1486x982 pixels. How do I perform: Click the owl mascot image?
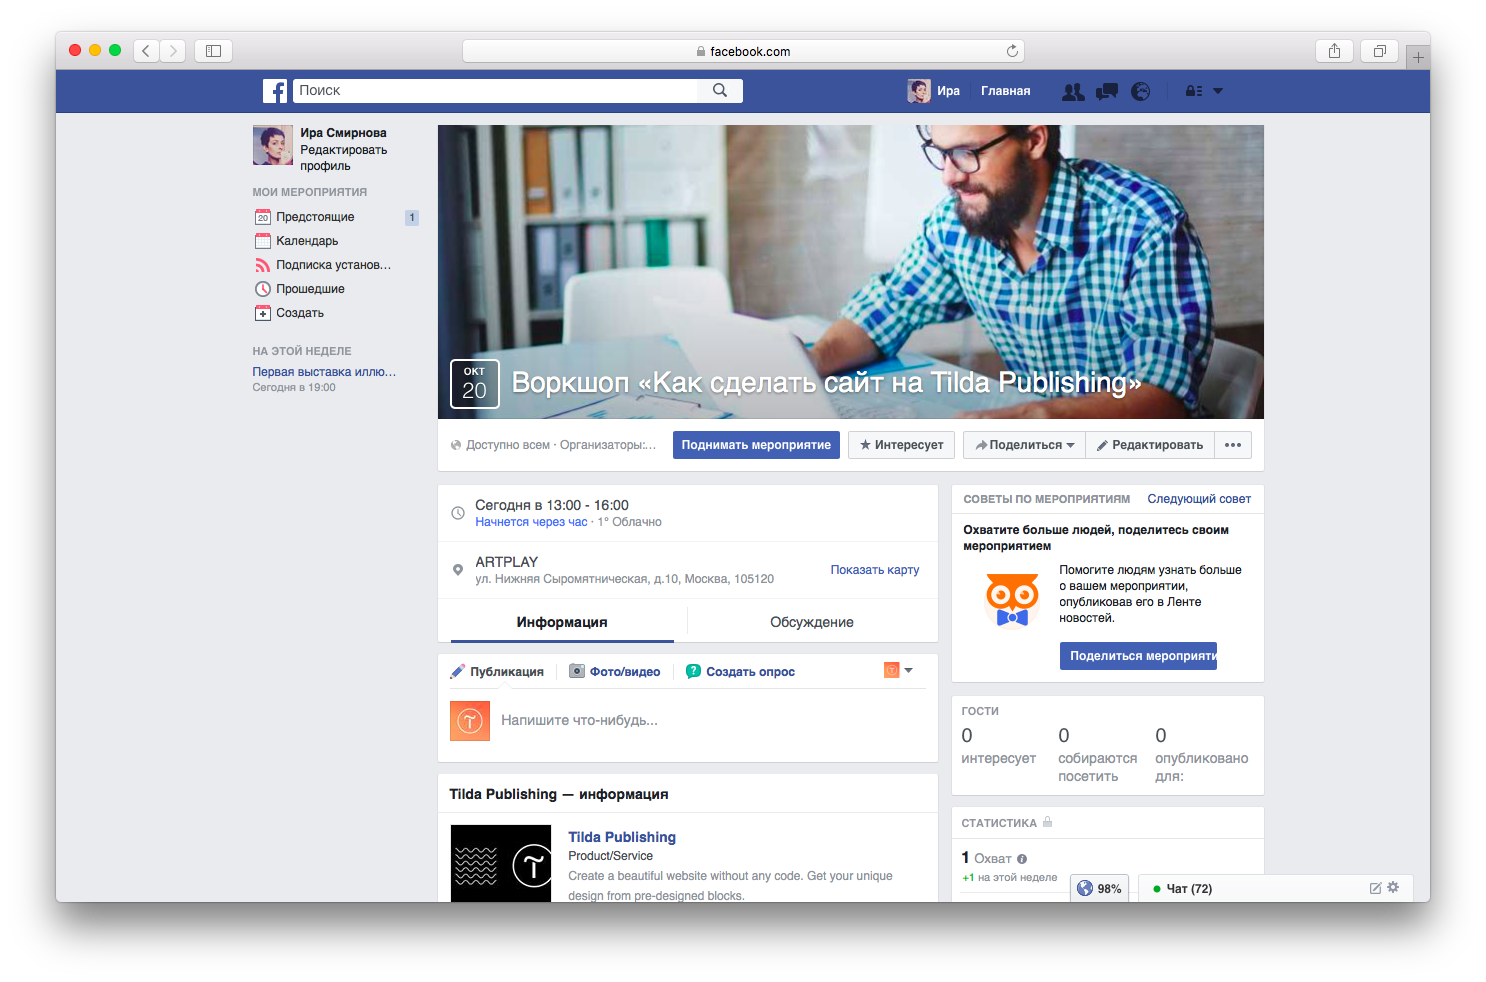1012,600
